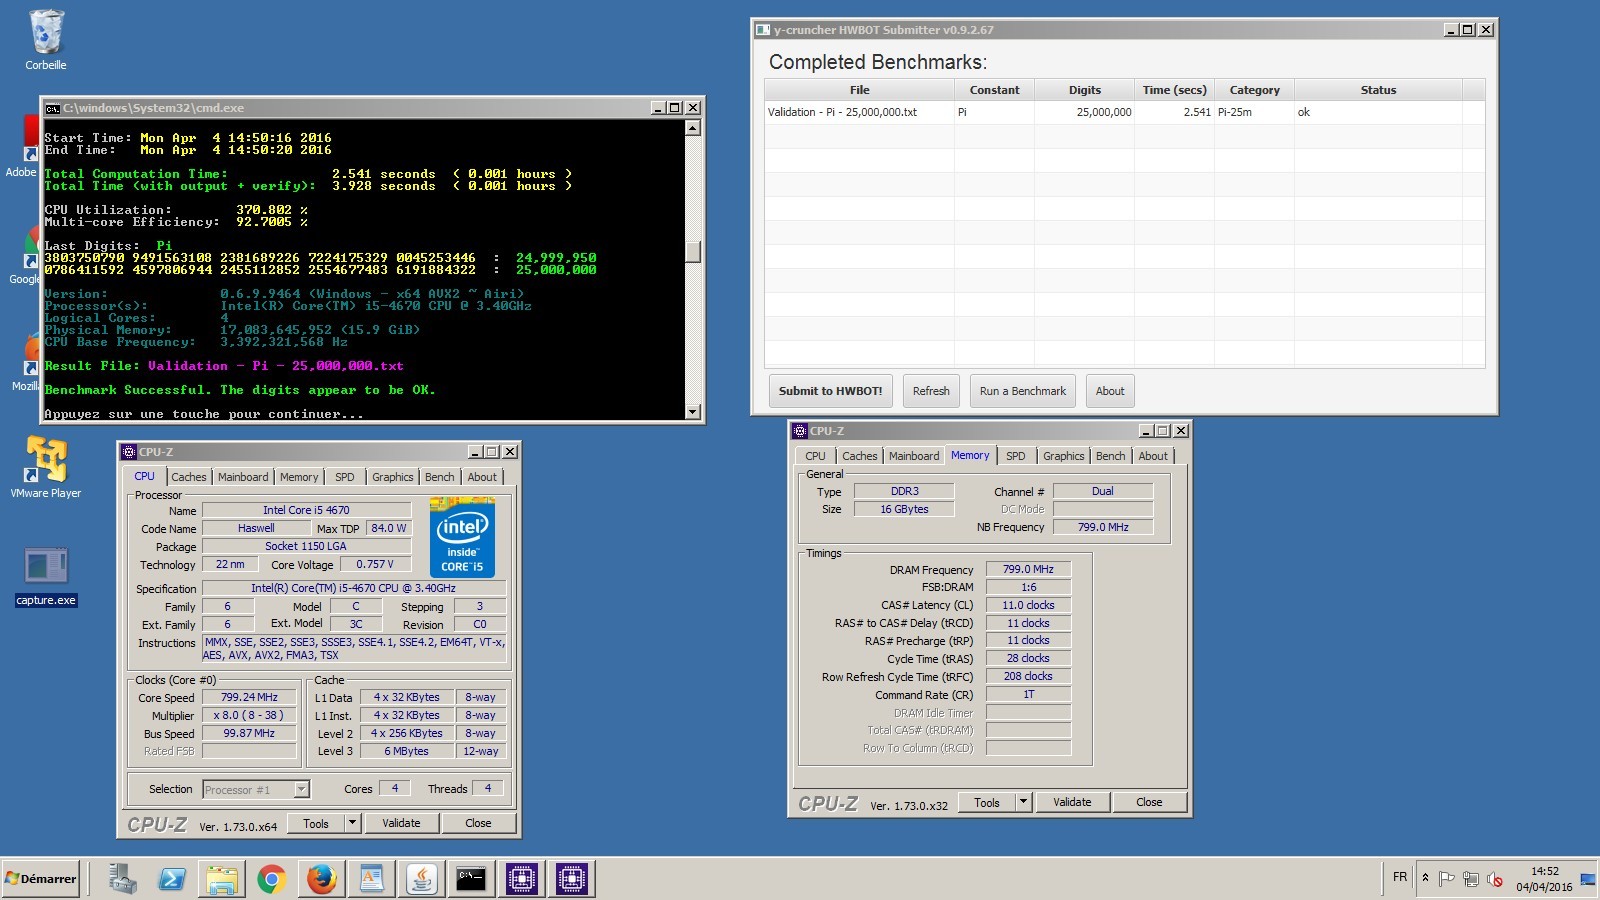Click the taskbar clock showing 14:52
Screen dimensions: 1600x900
point(1544,879)
